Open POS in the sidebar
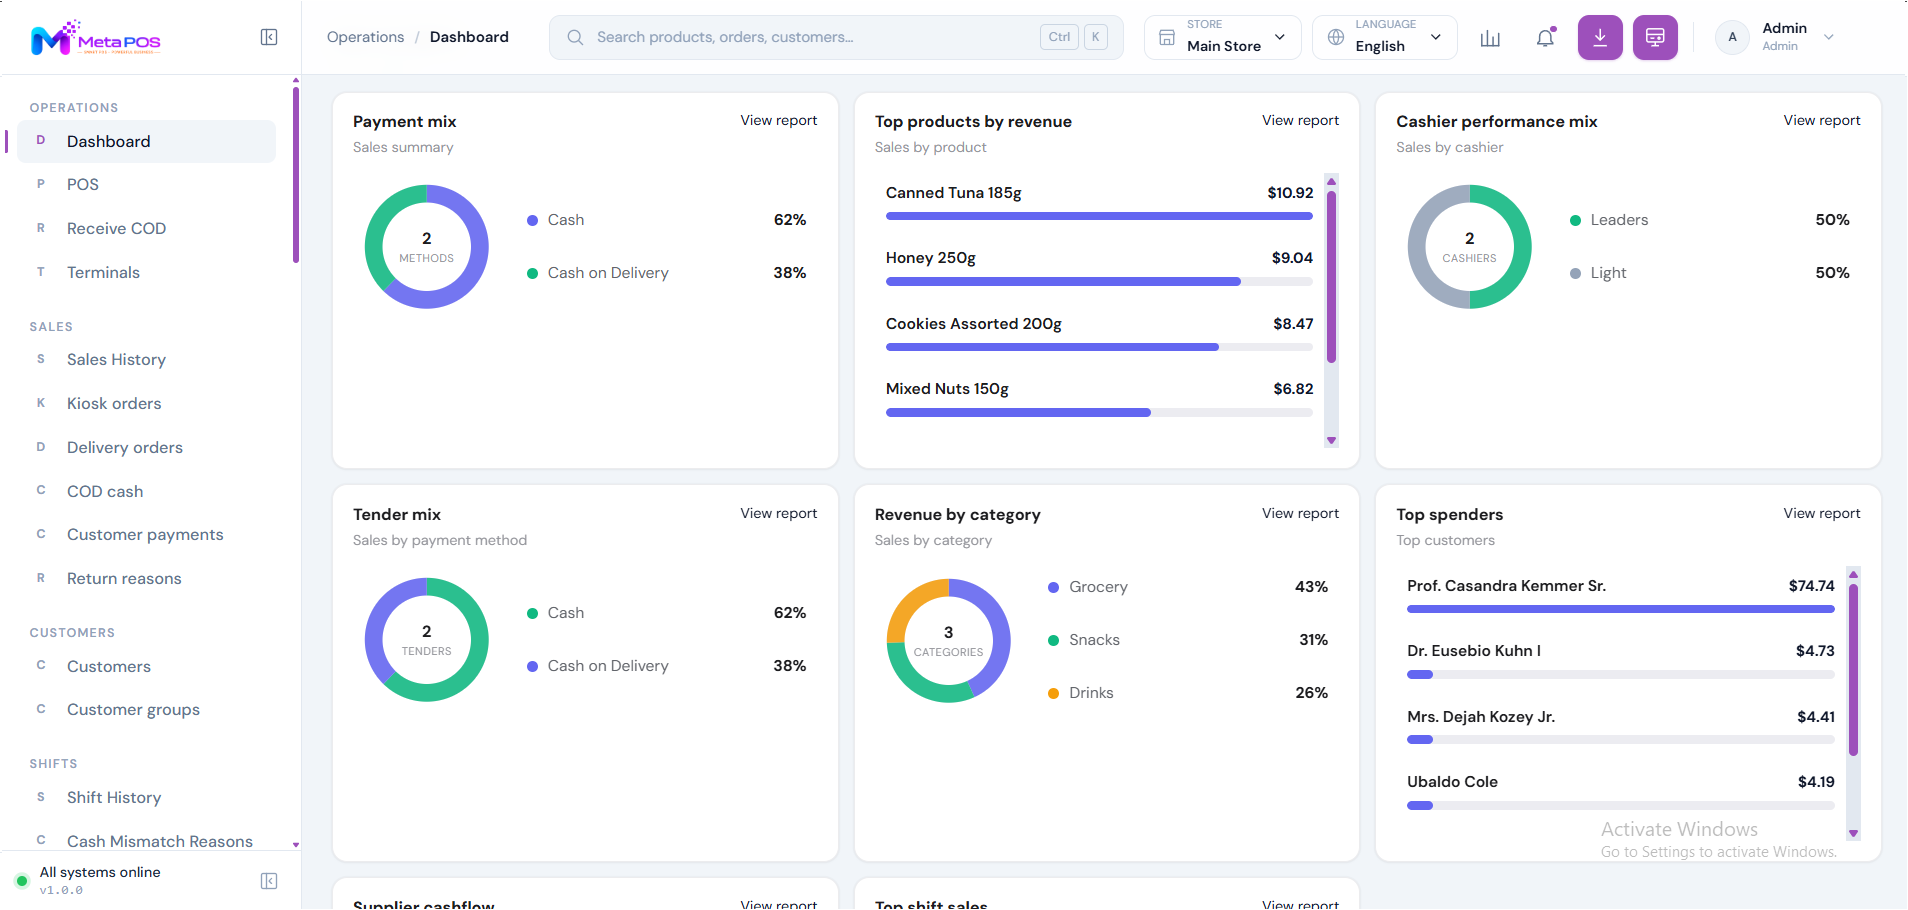Screen dimensions: 1908x910 [146, 185]
